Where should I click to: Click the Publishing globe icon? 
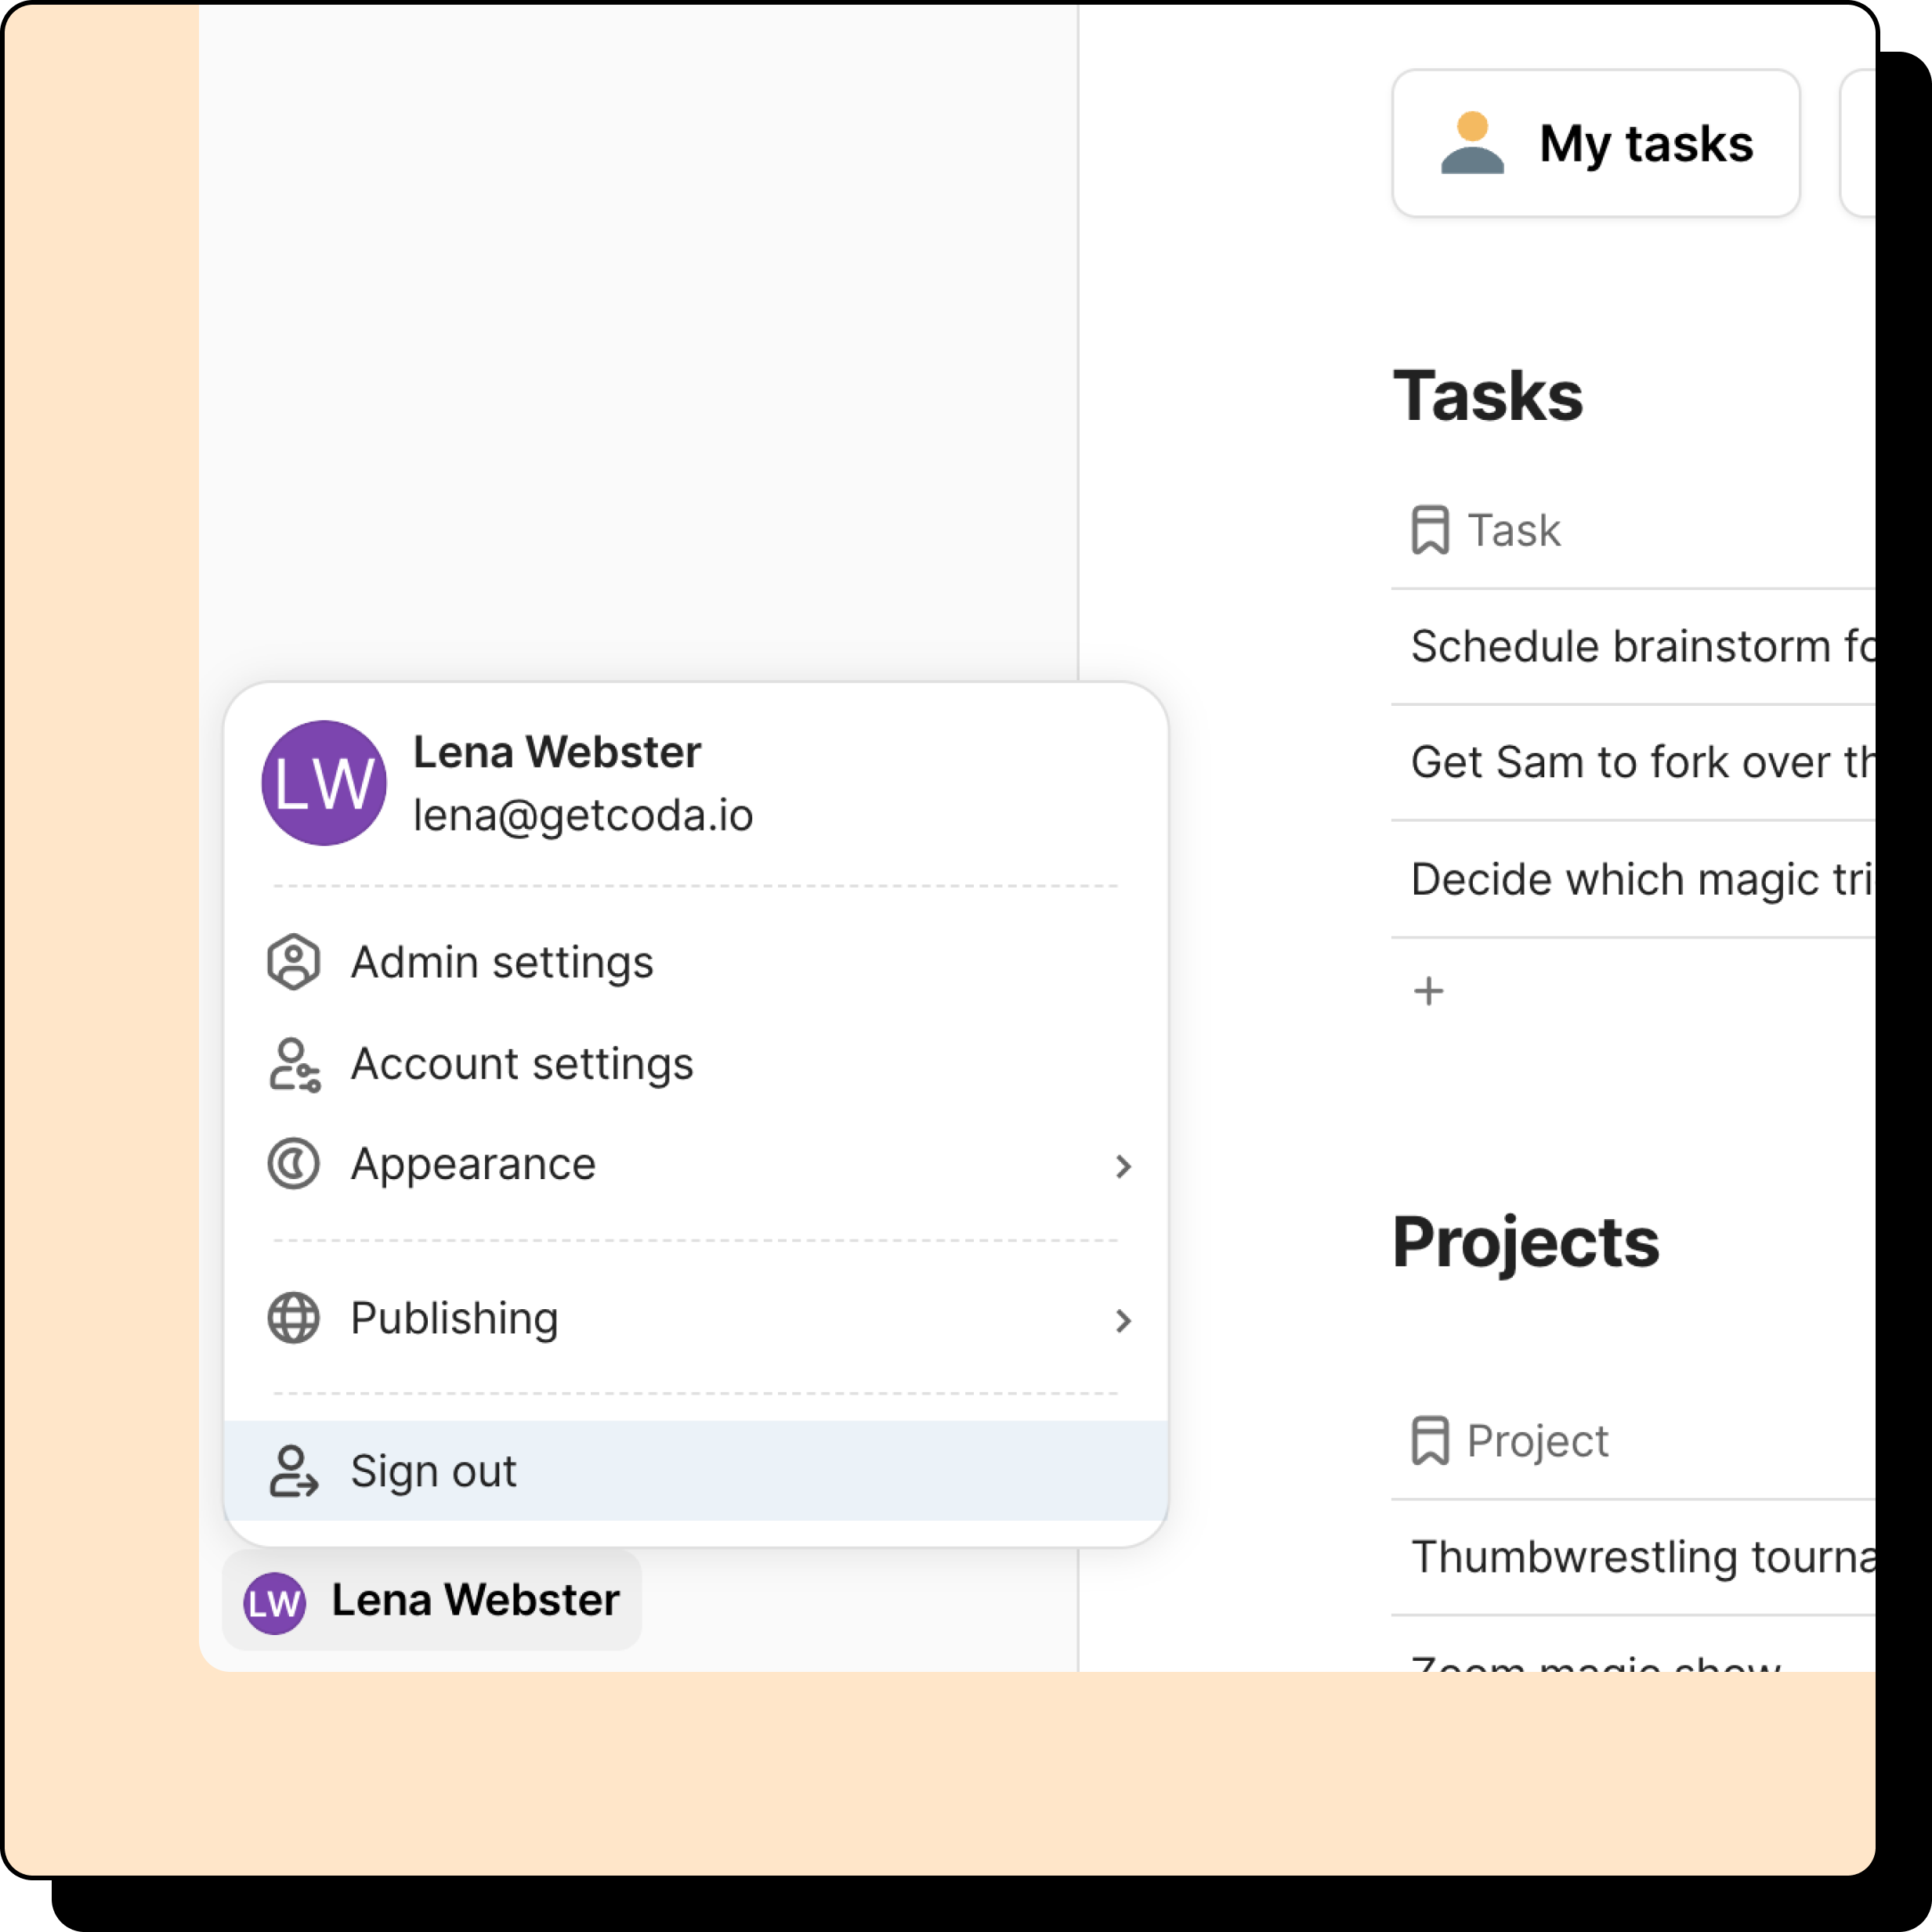(293, 1318)
